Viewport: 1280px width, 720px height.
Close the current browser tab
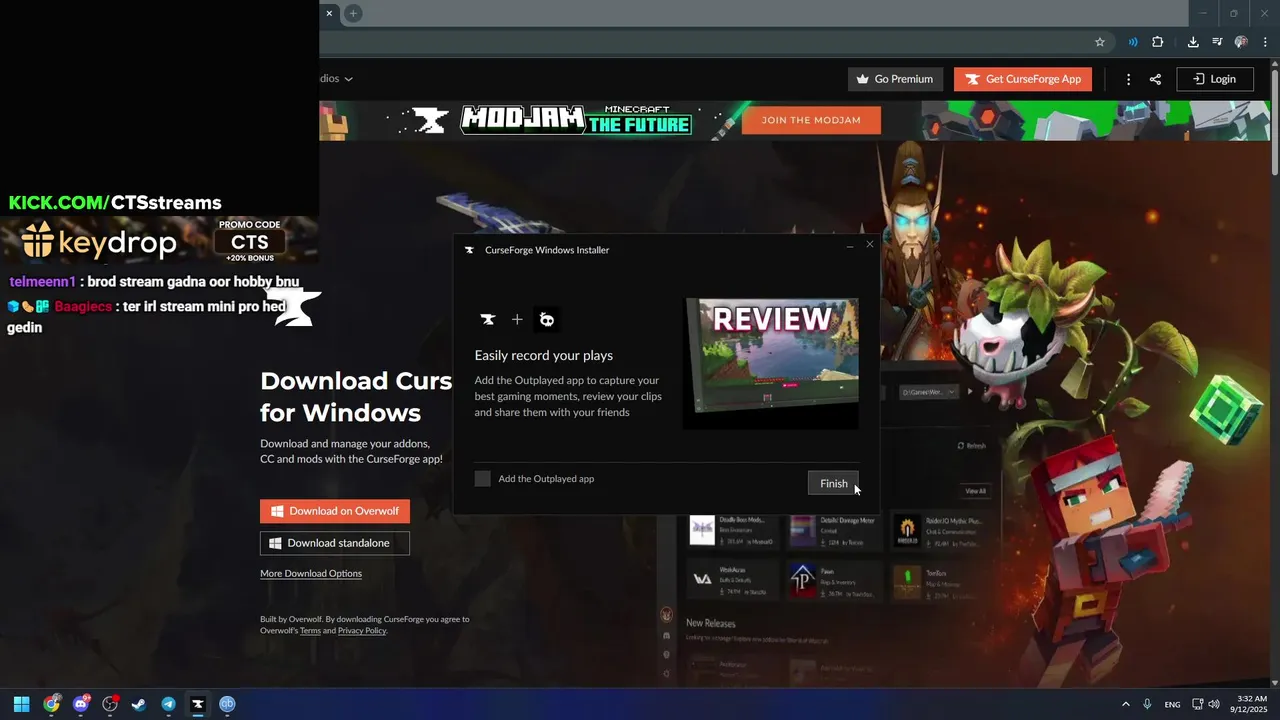coord(329,13)
